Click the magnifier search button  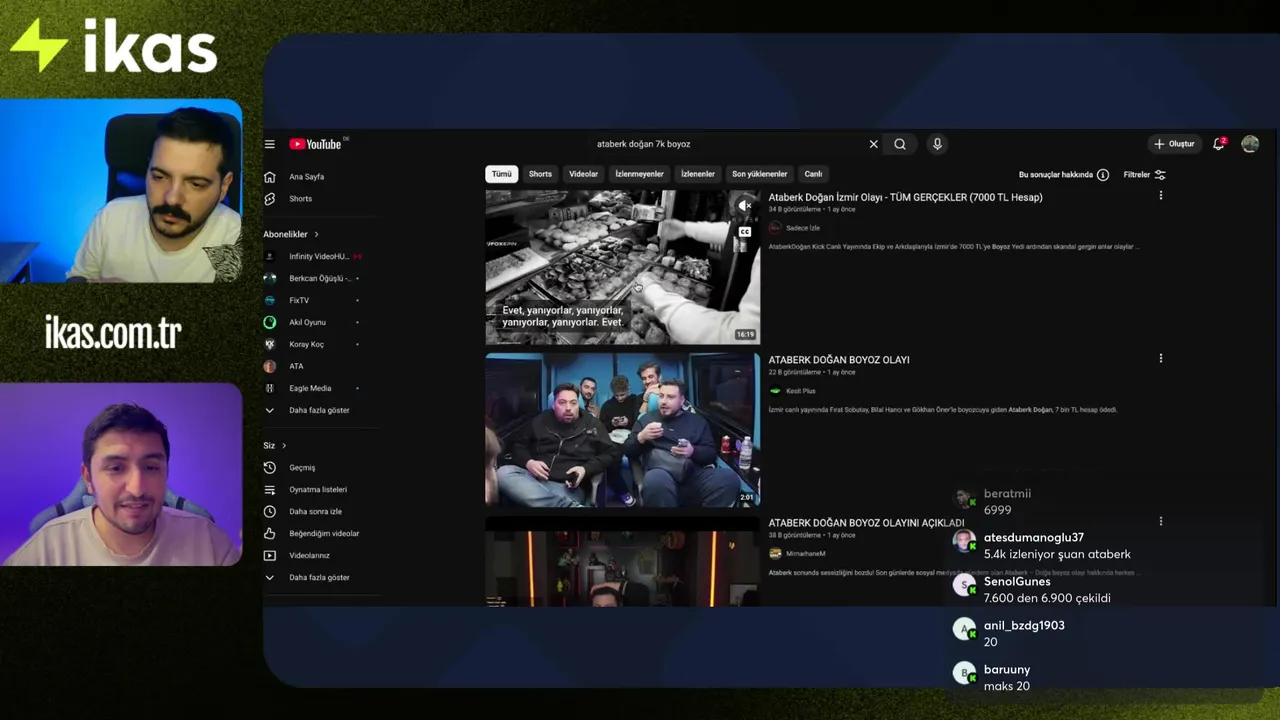[900, 144]
